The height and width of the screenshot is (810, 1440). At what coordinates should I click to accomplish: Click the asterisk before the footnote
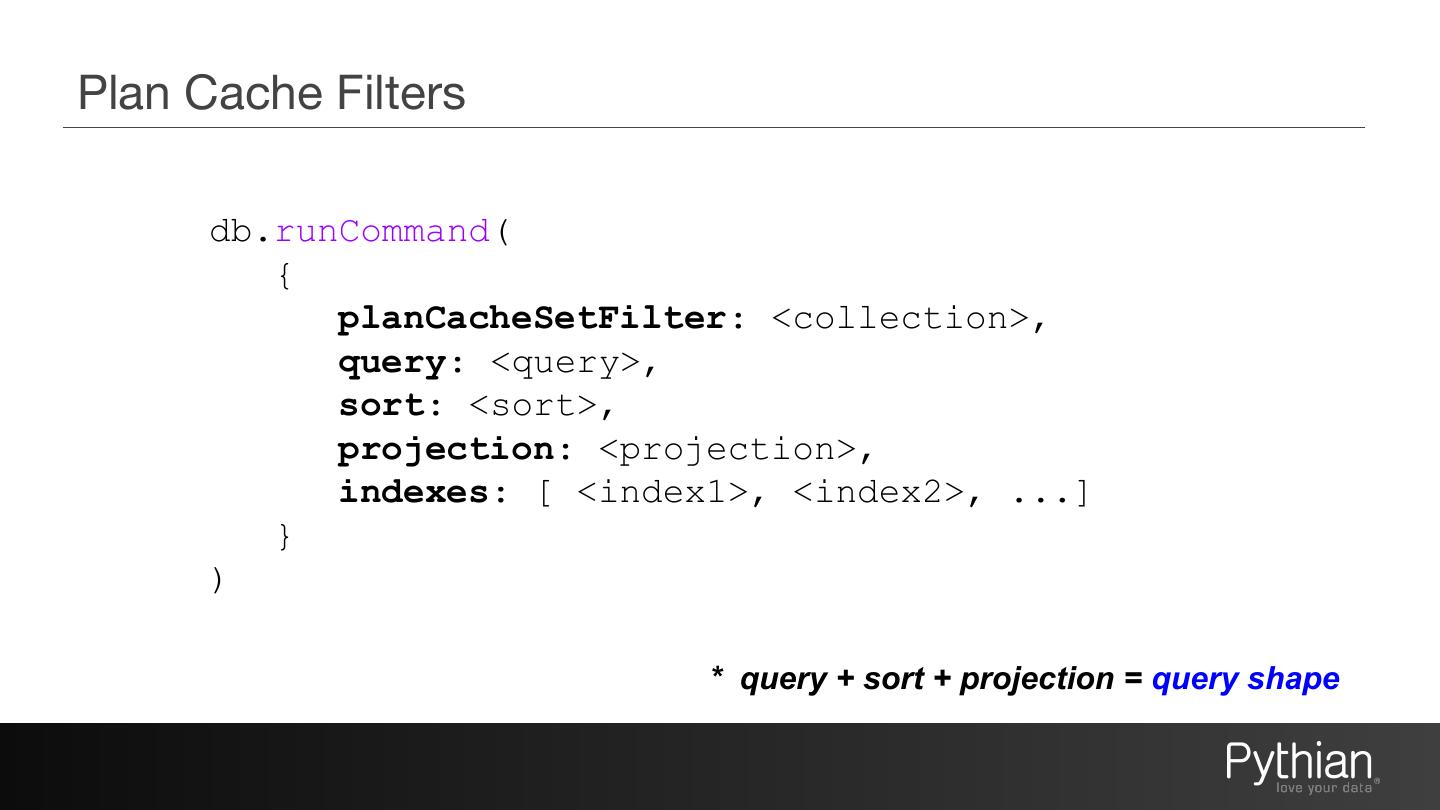tap(717, 675)
